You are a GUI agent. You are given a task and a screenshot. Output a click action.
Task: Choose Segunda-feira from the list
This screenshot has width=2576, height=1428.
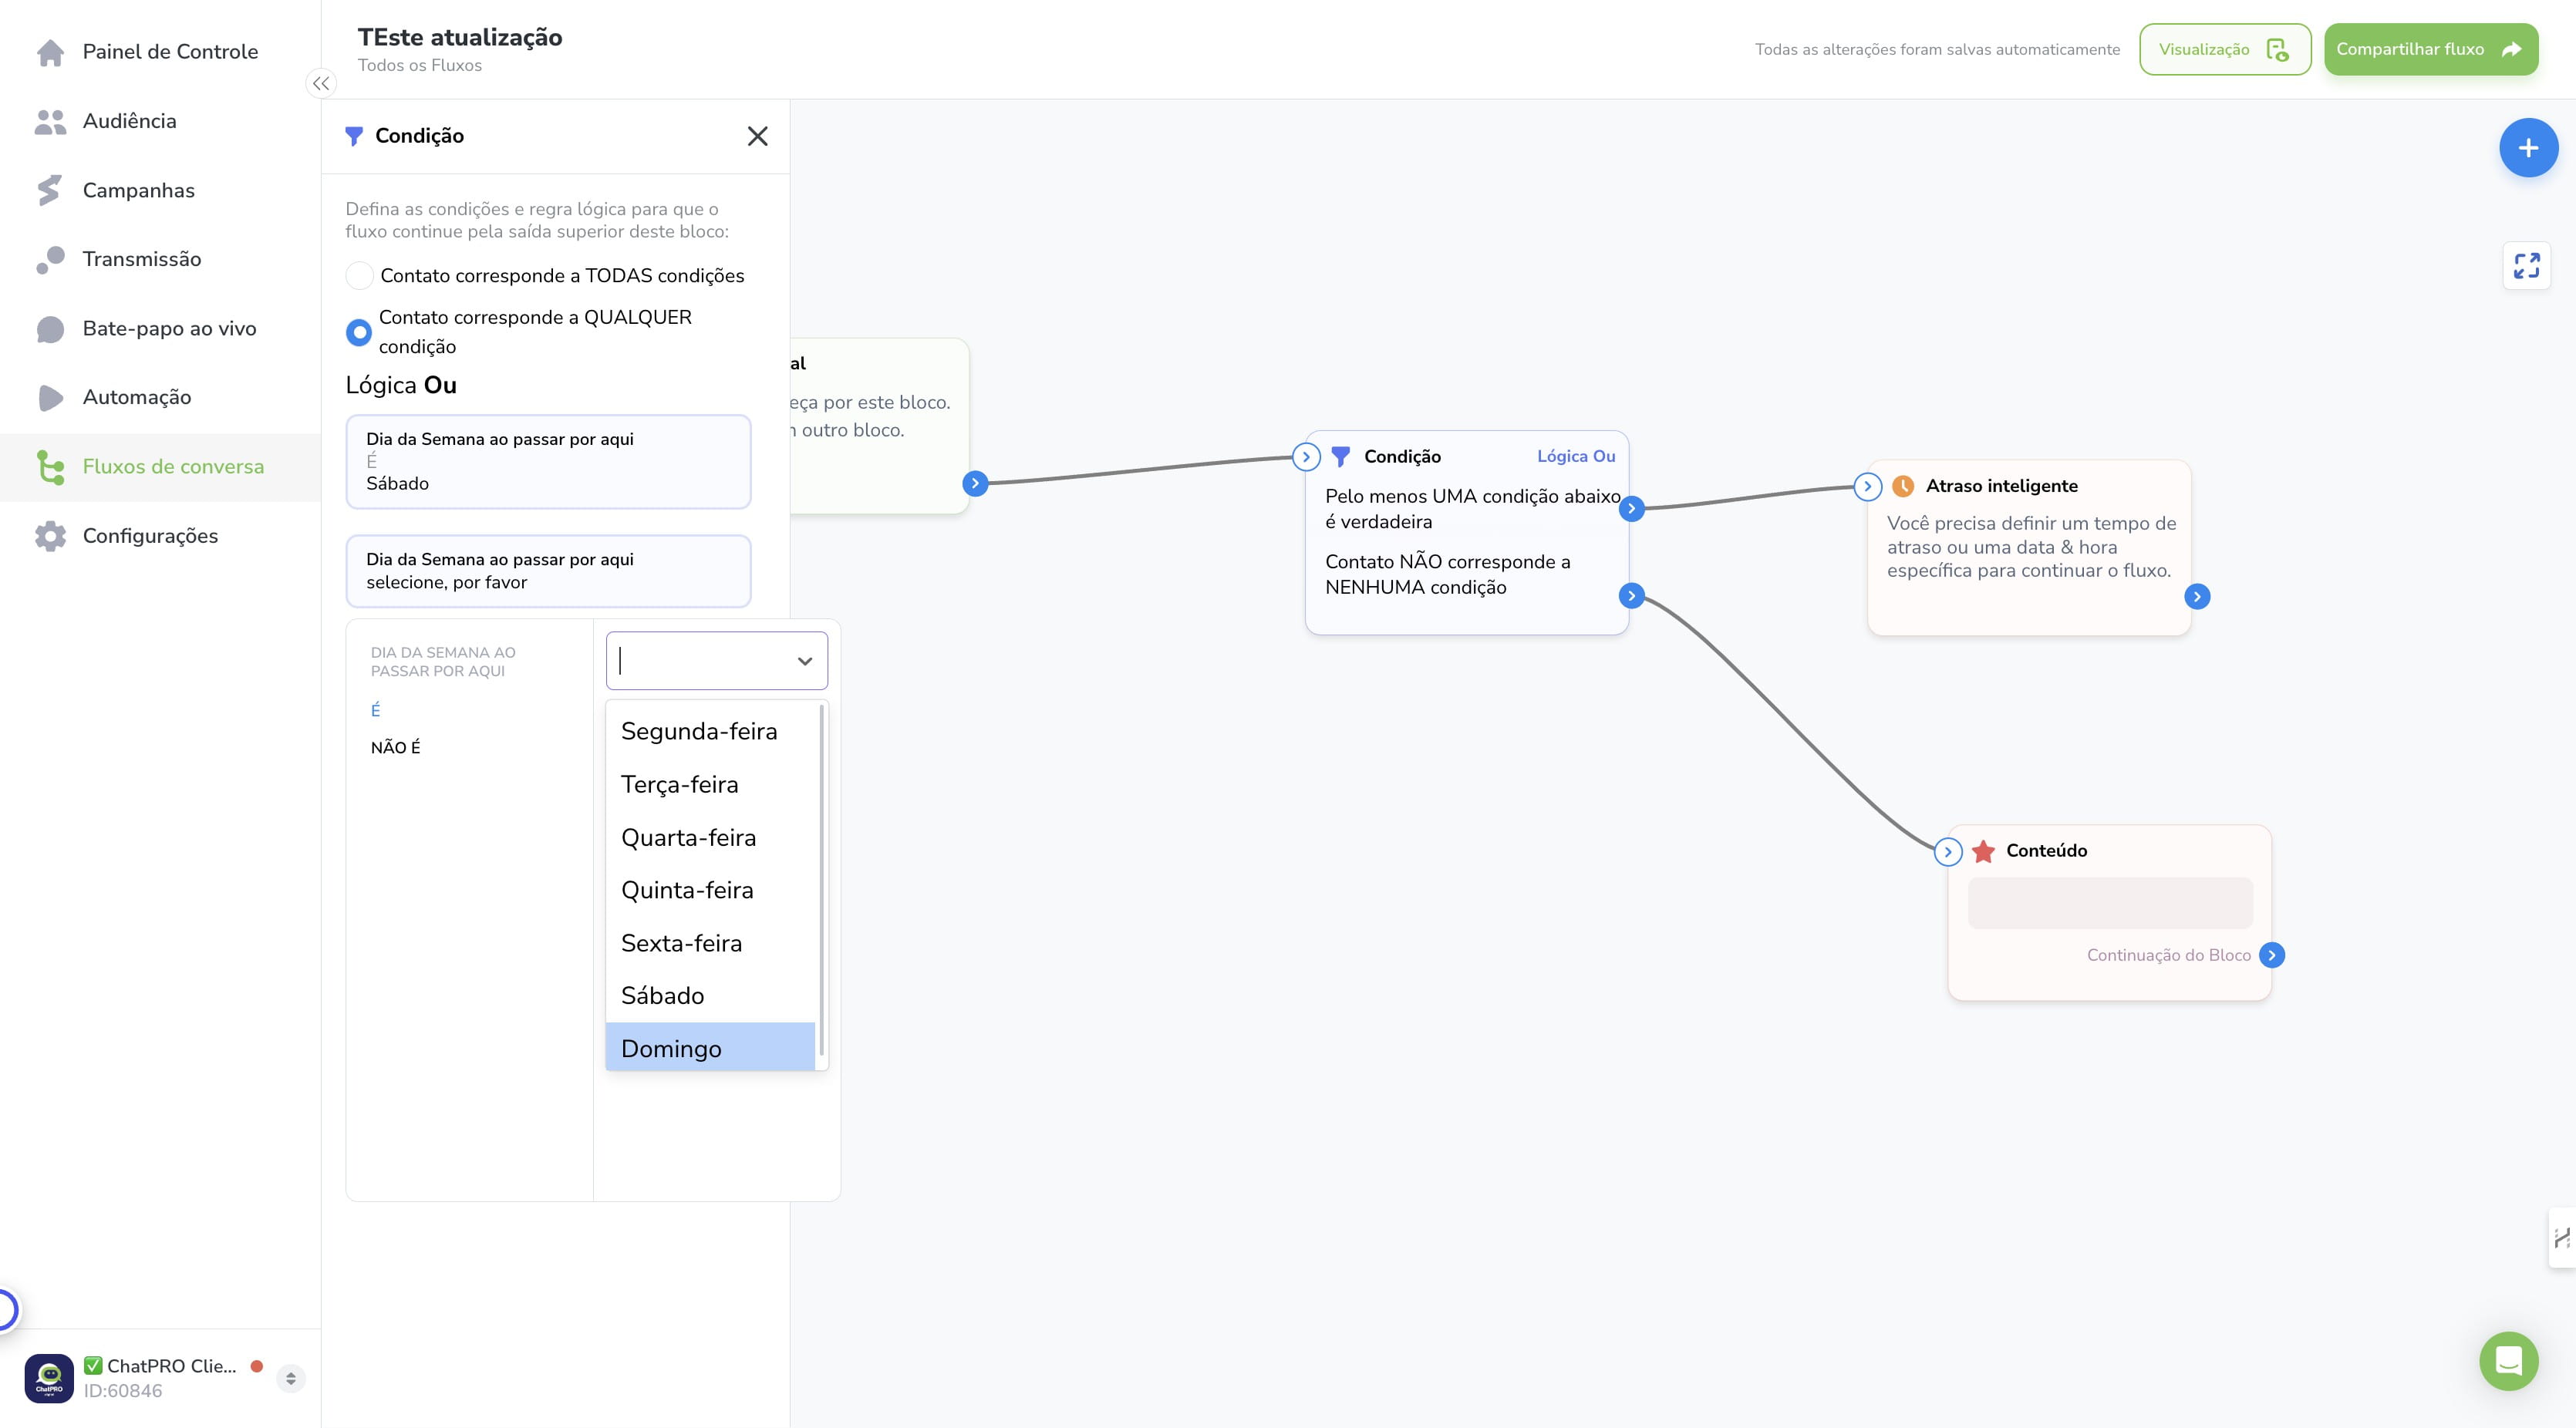click(x=711, y=732)
